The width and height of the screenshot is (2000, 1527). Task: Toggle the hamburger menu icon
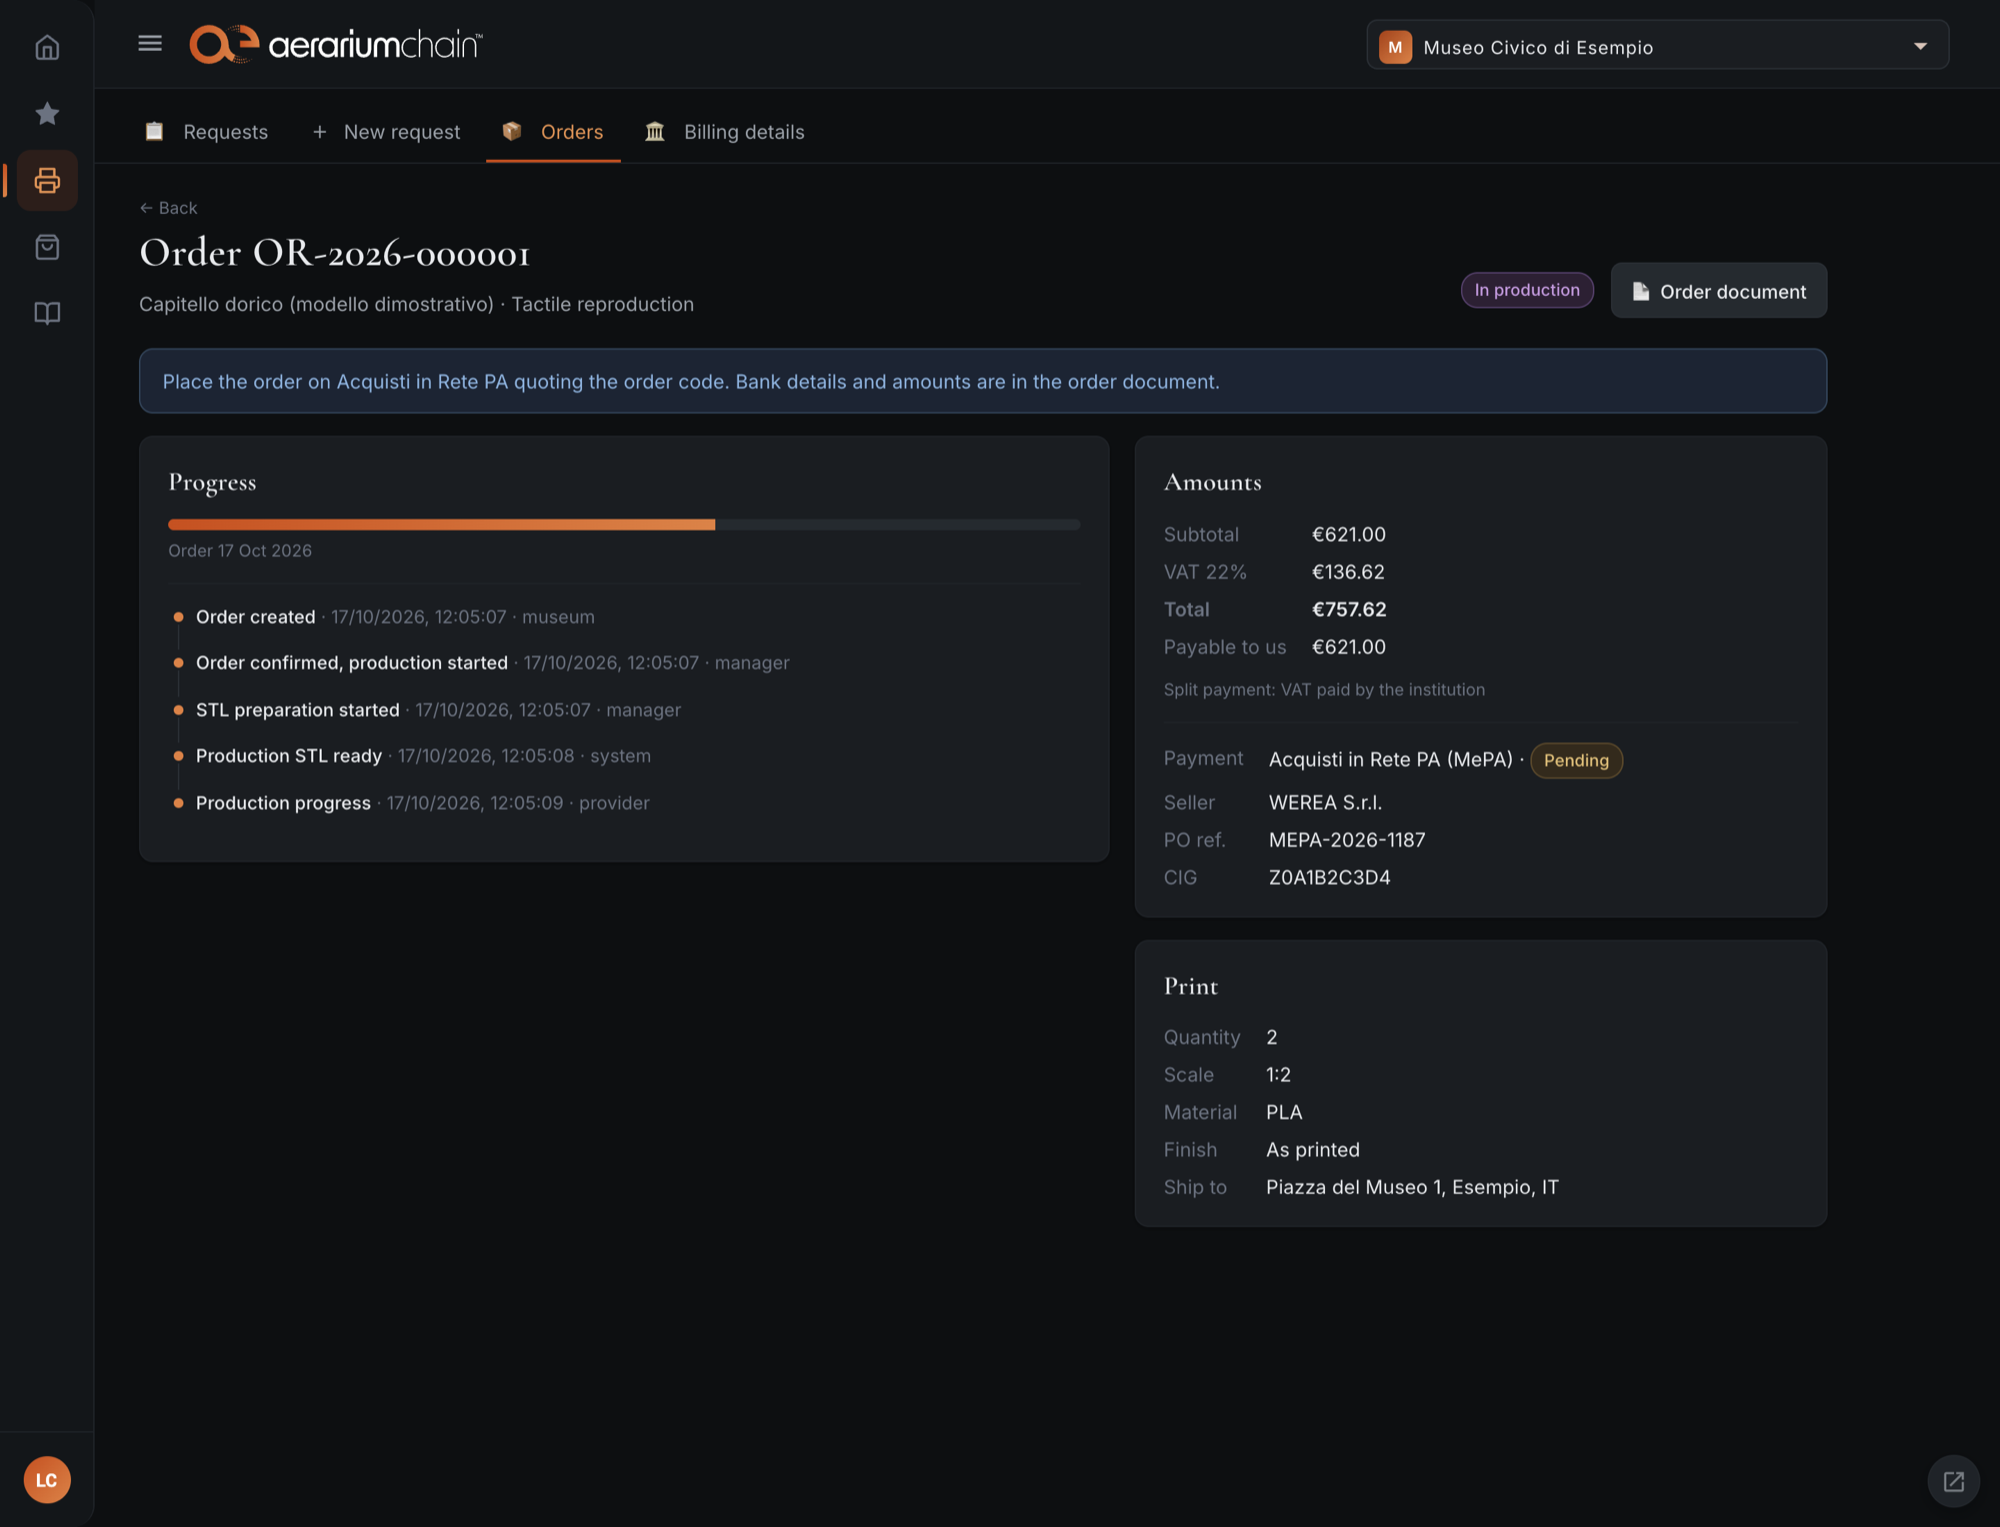pos(150,43)
